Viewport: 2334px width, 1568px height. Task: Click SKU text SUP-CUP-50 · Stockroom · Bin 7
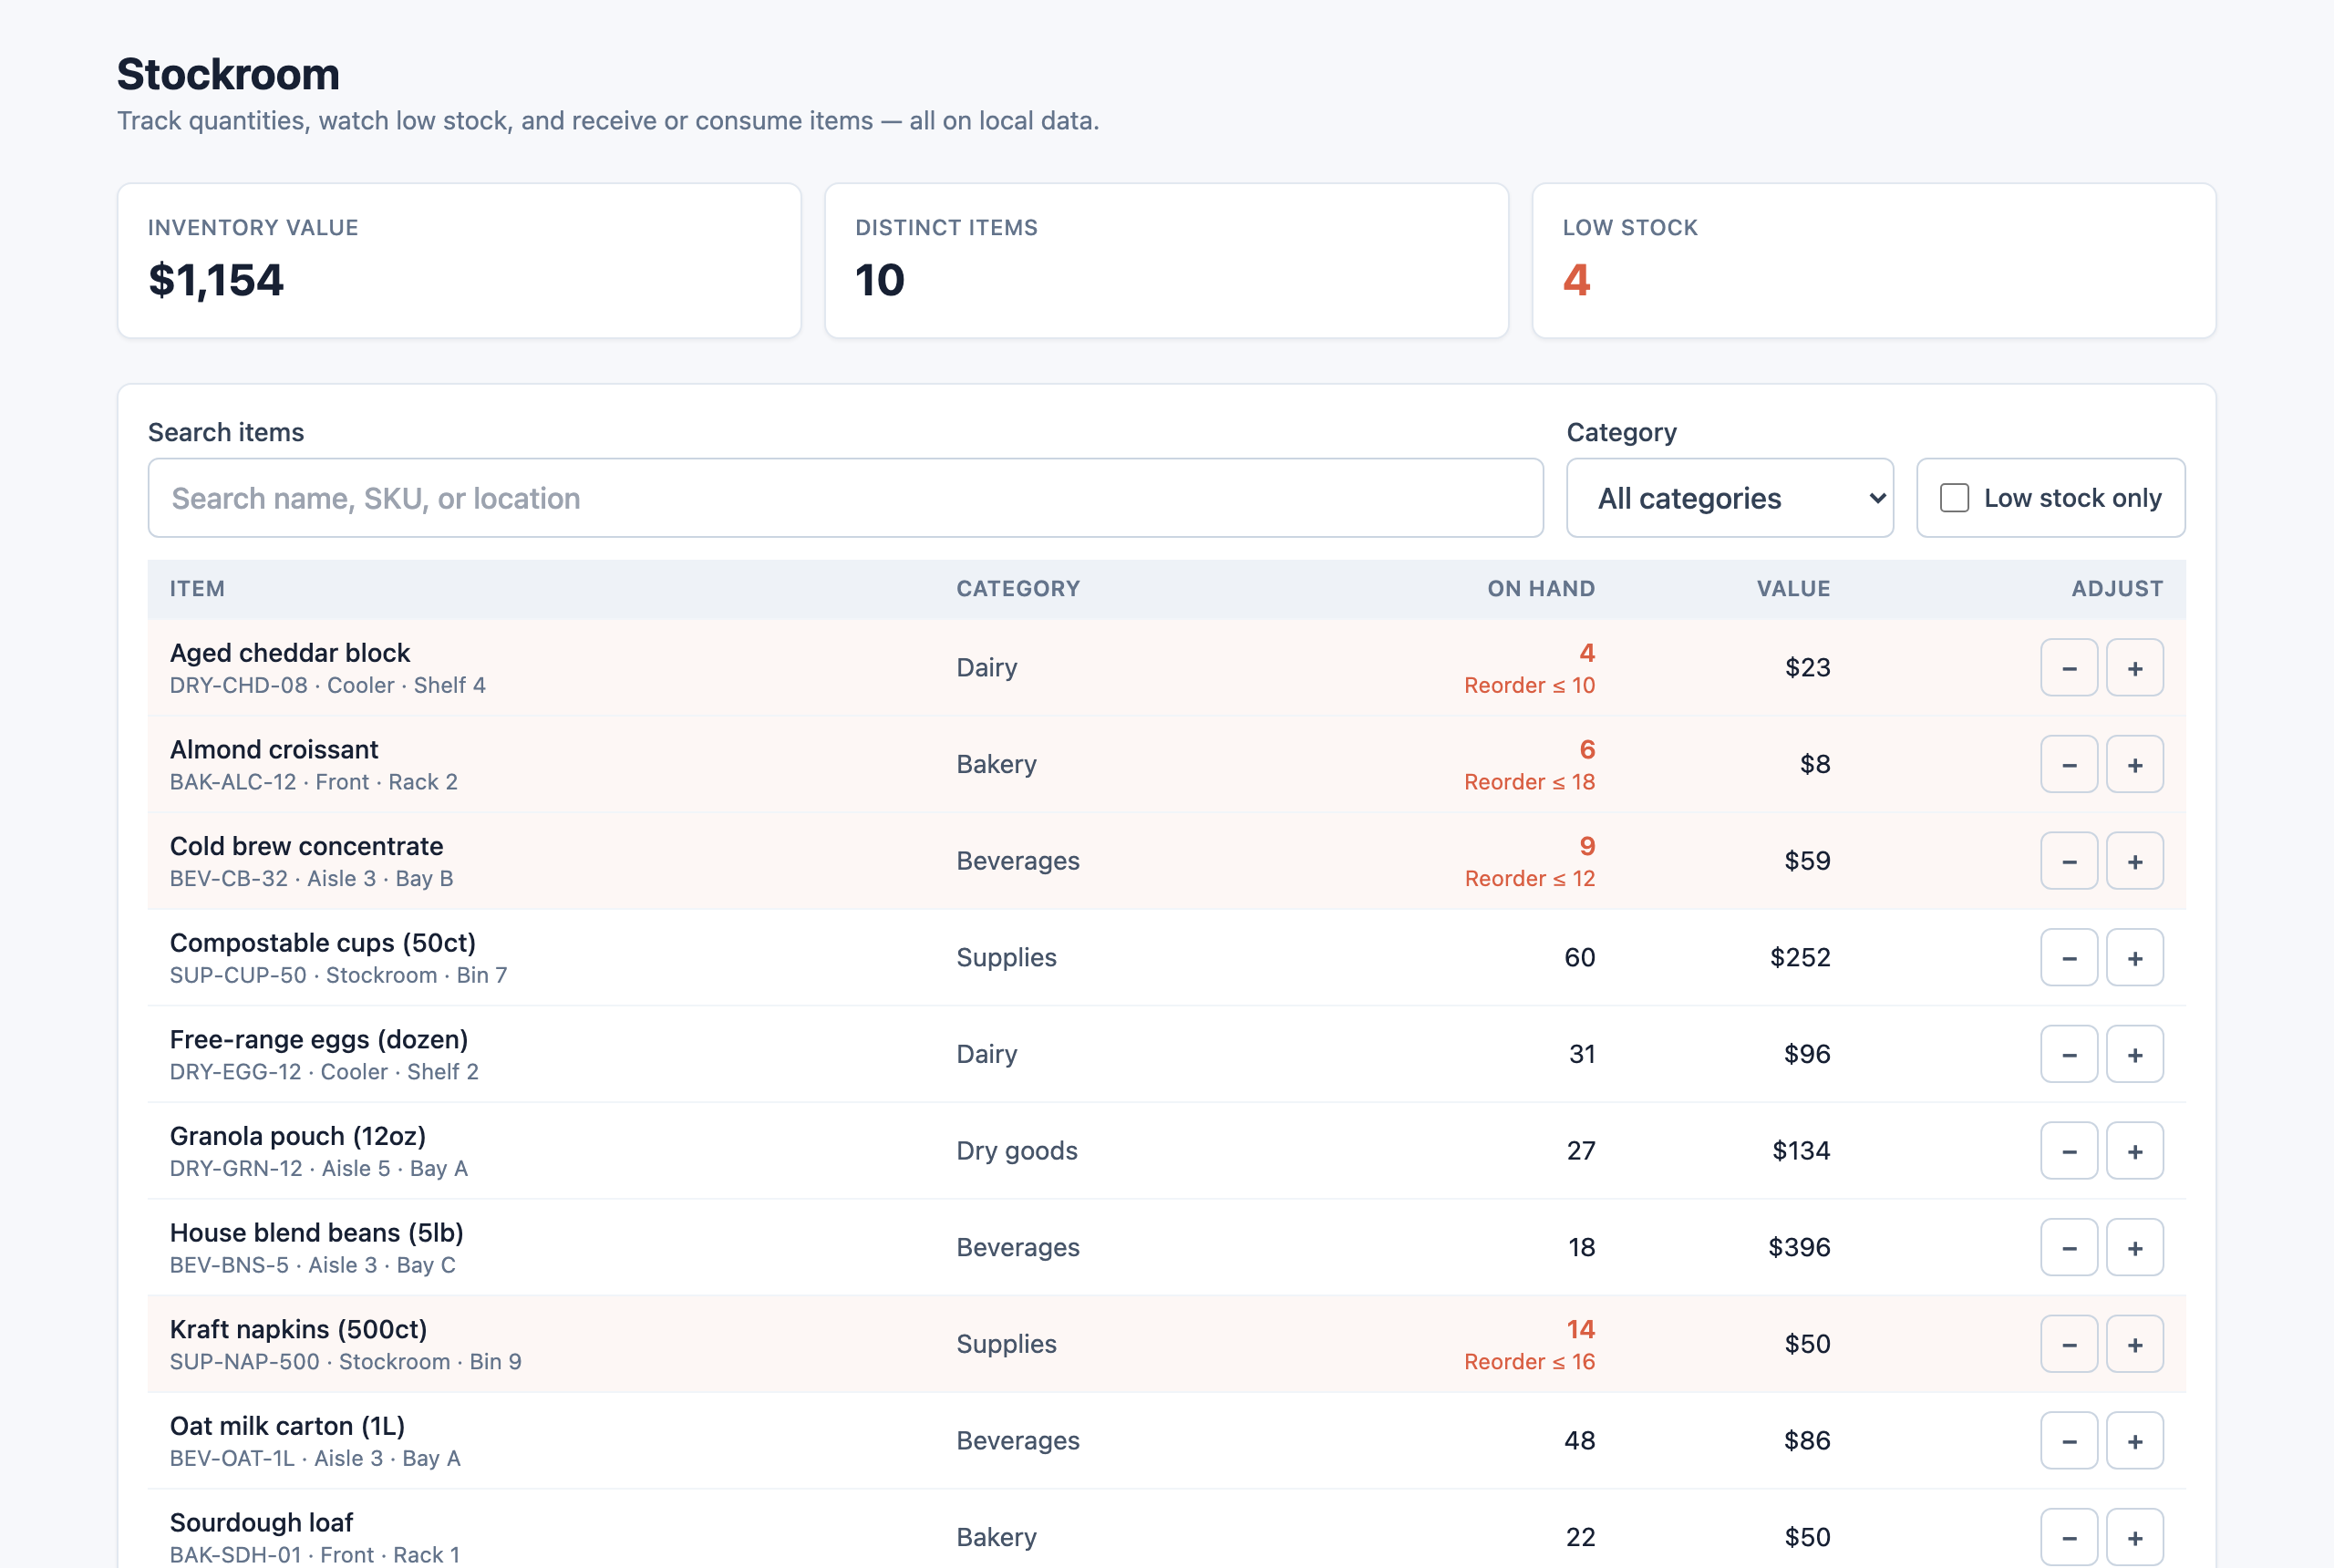[x=338, y=976]
